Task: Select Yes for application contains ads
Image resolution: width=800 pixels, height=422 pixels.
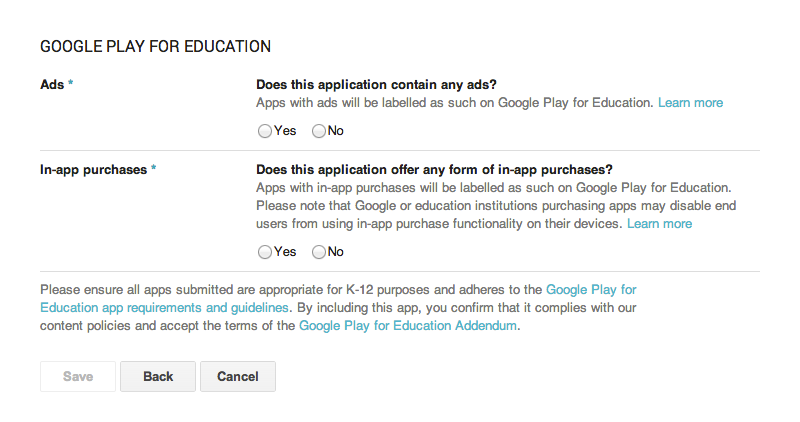Action: click(x=265, y=131)
